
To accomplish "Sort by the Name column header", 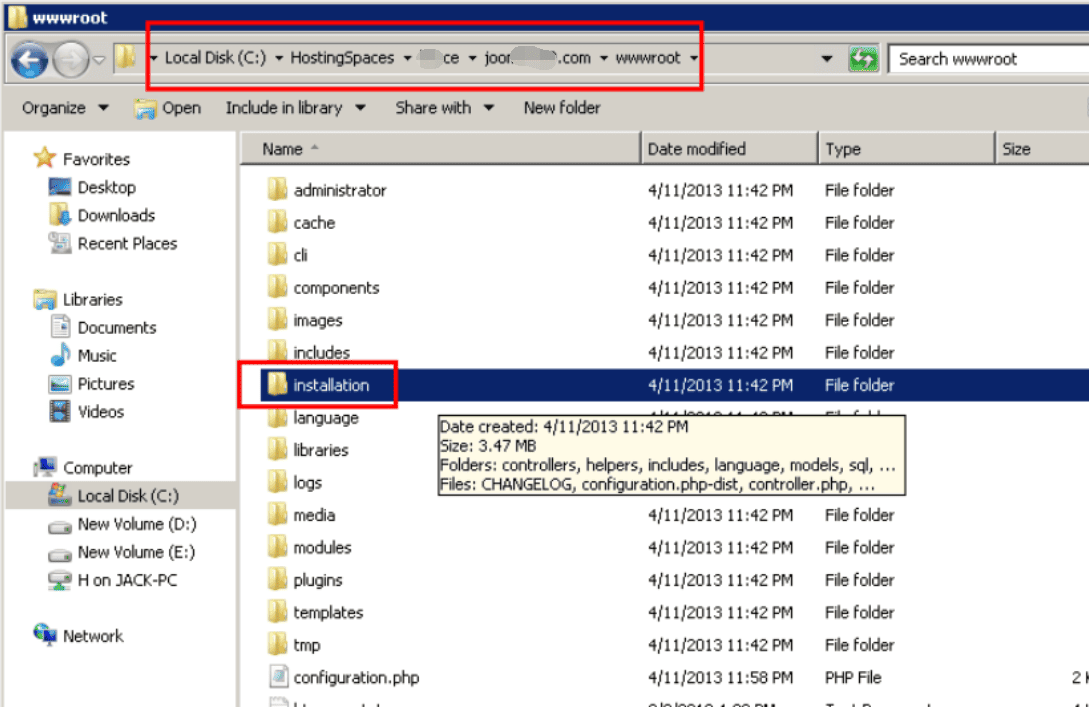I will [440, 149].
